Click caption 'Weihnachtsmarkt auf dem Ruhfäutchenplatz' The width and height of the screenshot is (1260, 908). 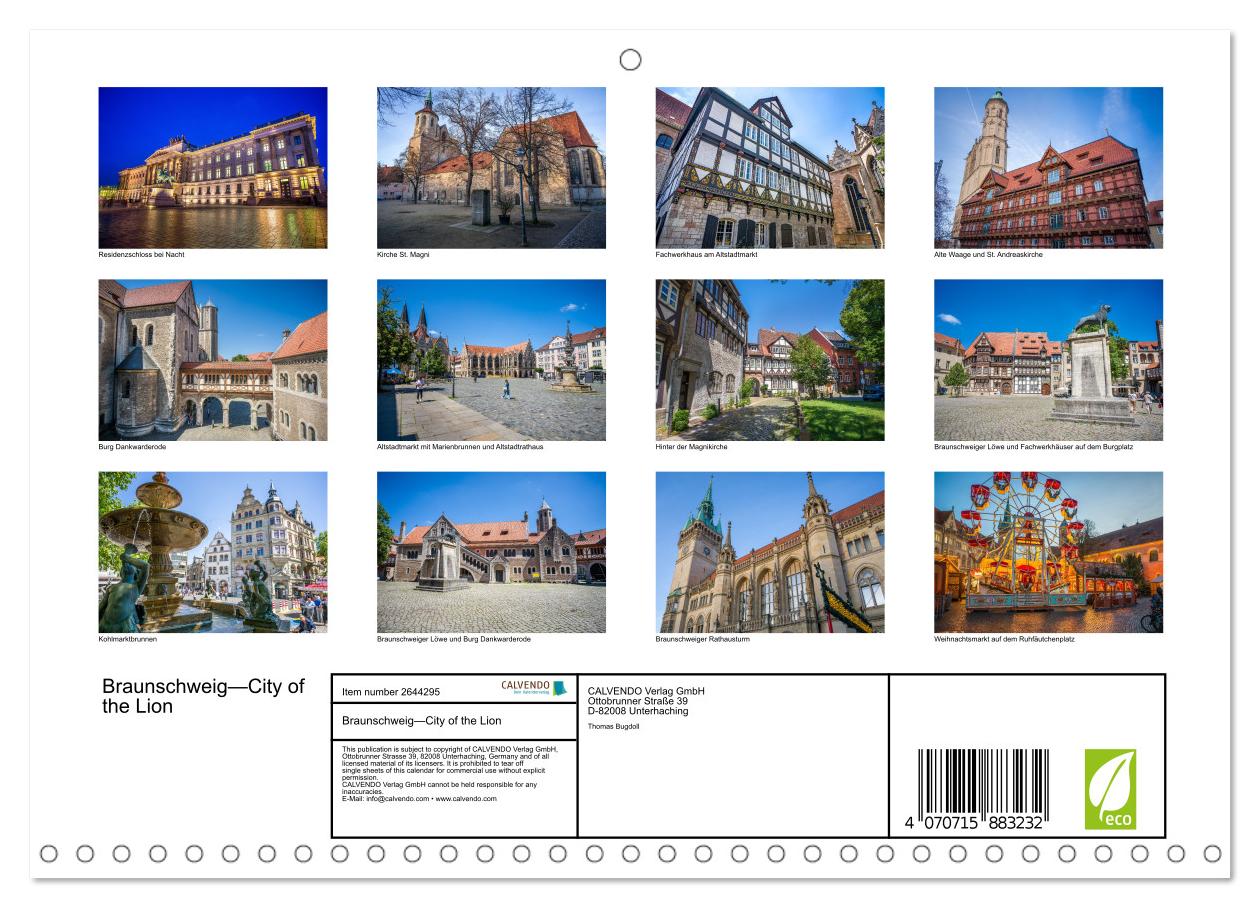1004,639
